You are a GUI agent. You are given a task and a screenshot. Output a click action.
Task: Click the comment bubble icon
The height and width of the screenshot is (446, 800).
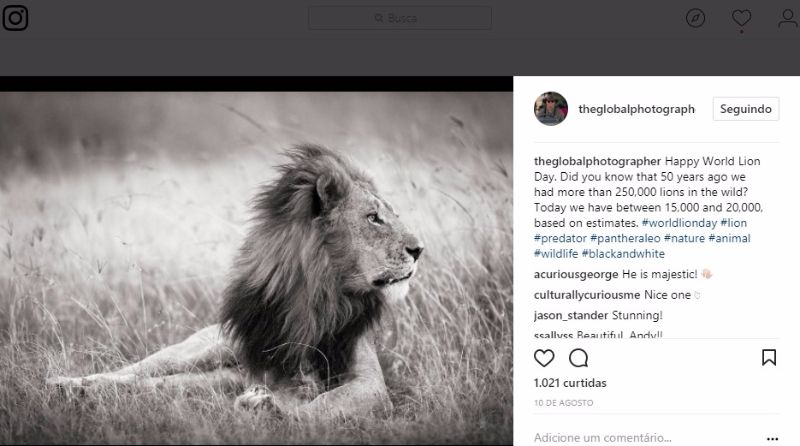pos(578,358)
